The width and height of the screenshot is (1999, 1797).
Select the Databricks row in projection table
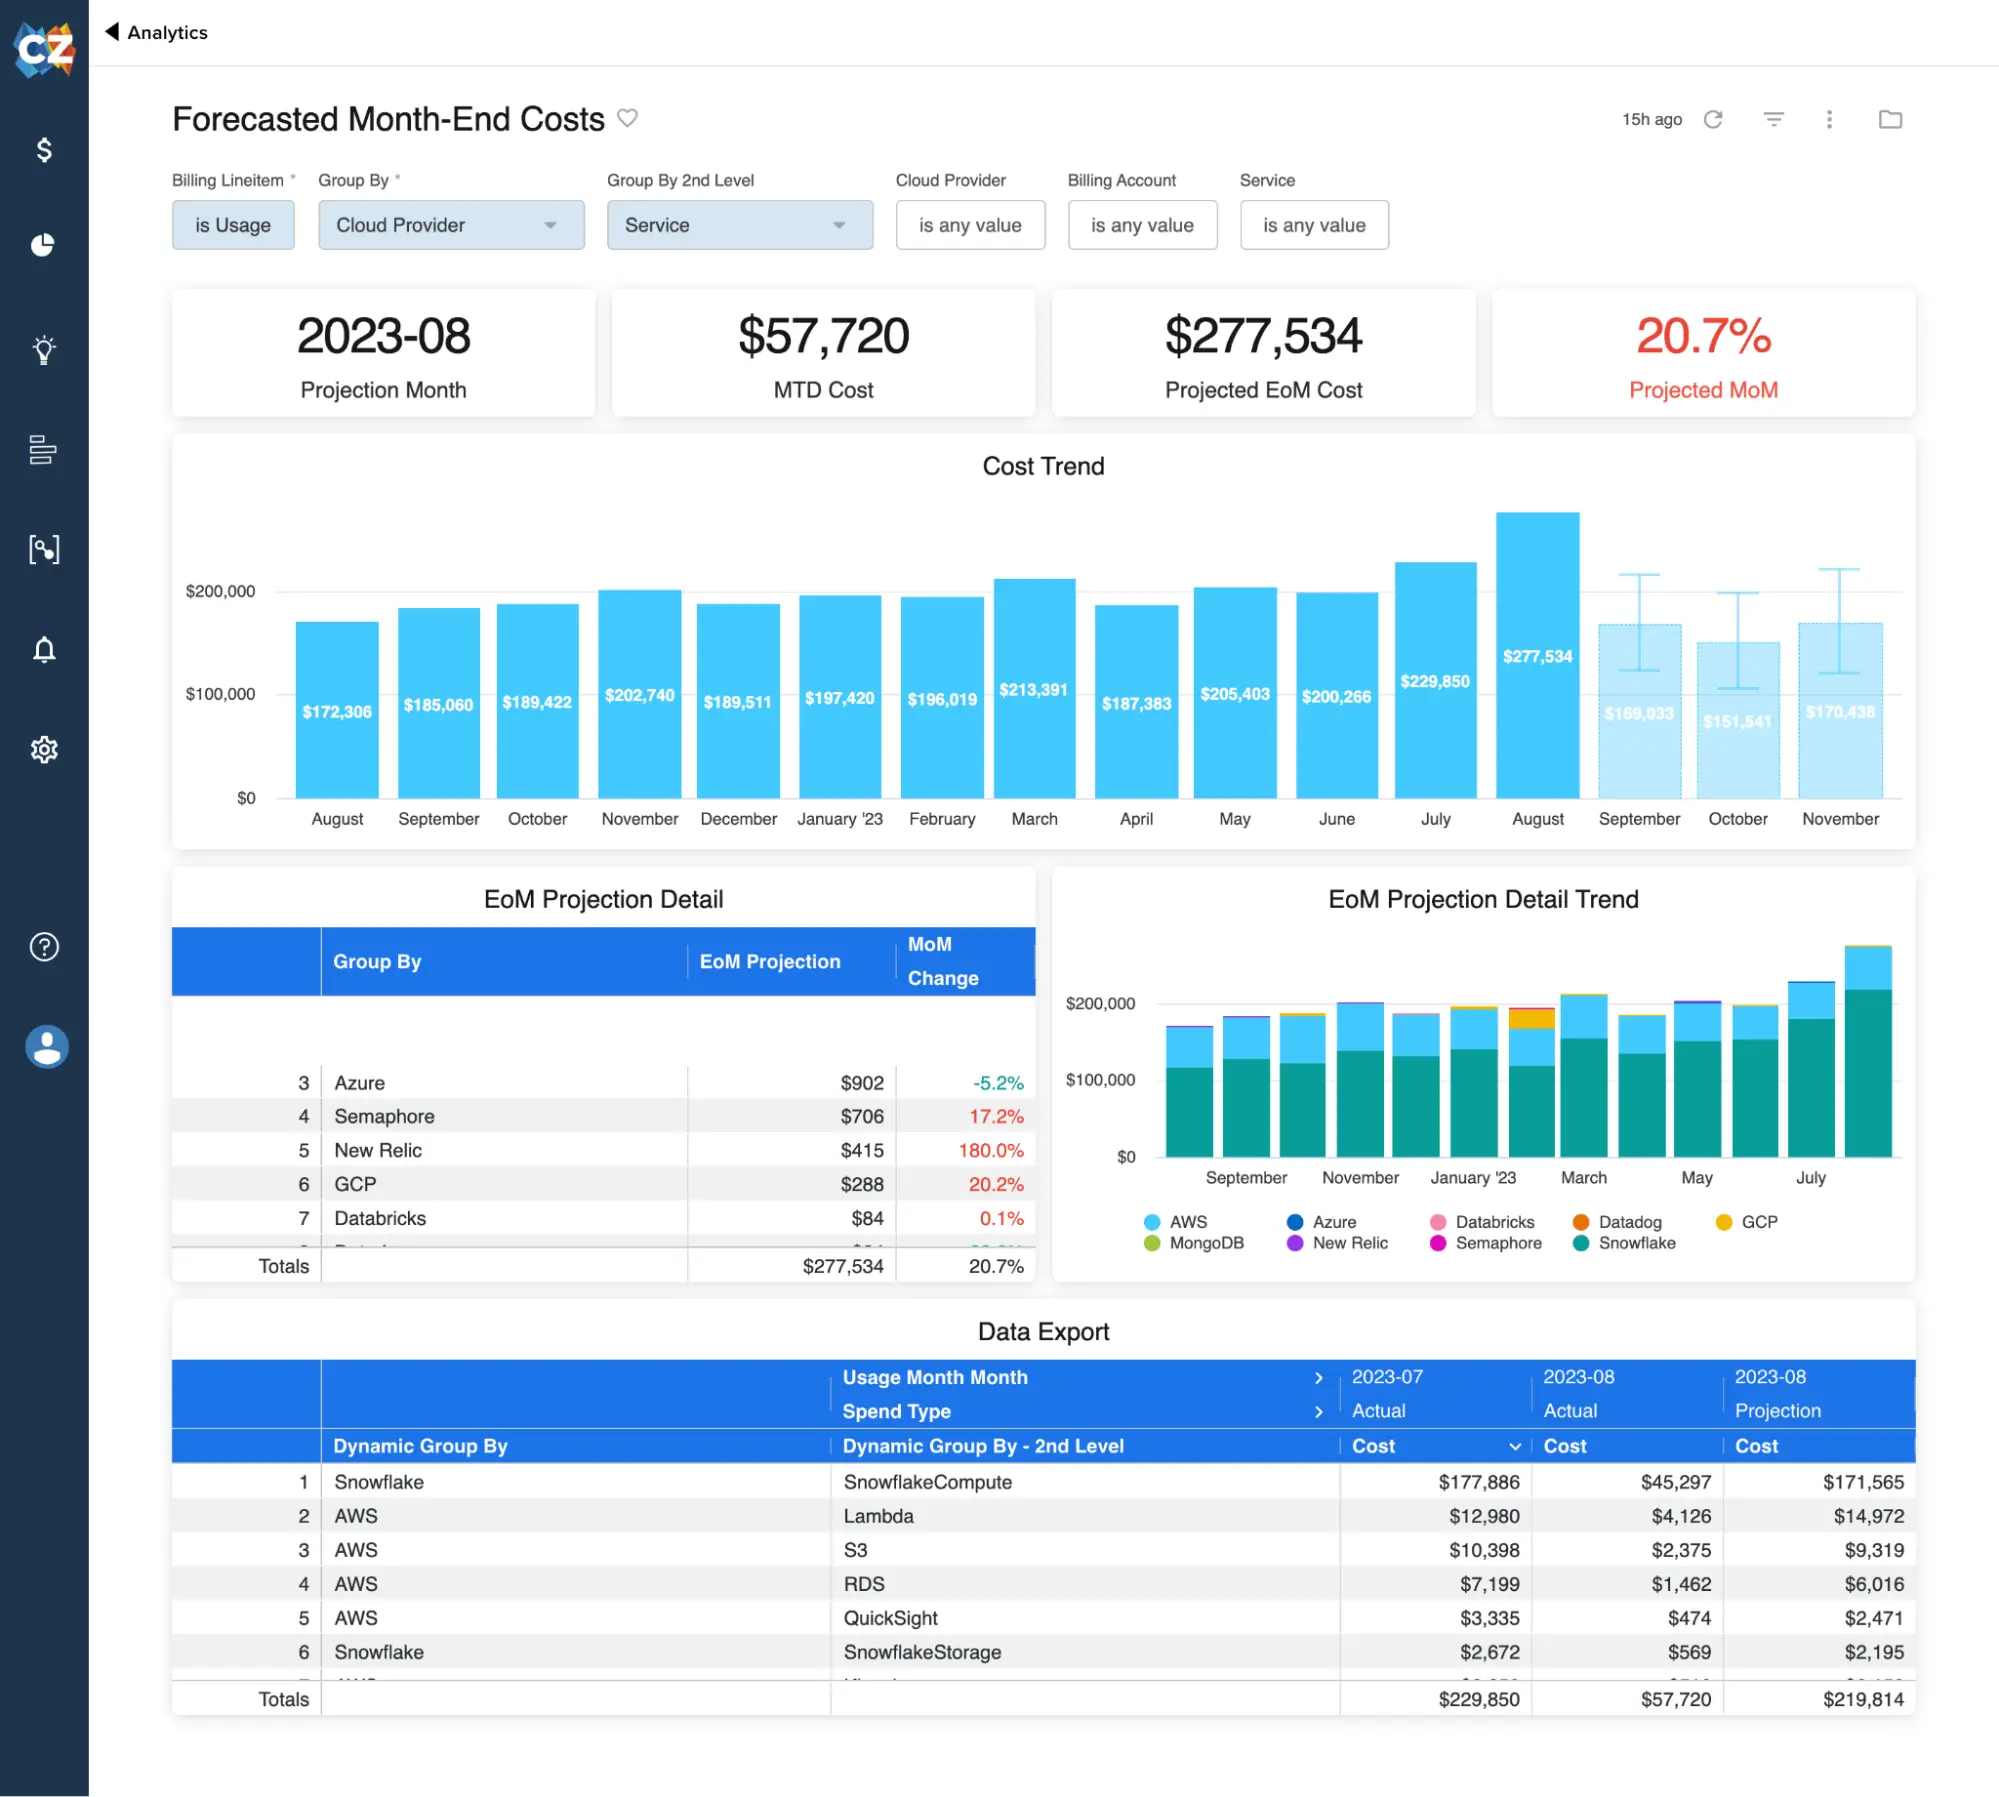click(x=603, y=1218)
